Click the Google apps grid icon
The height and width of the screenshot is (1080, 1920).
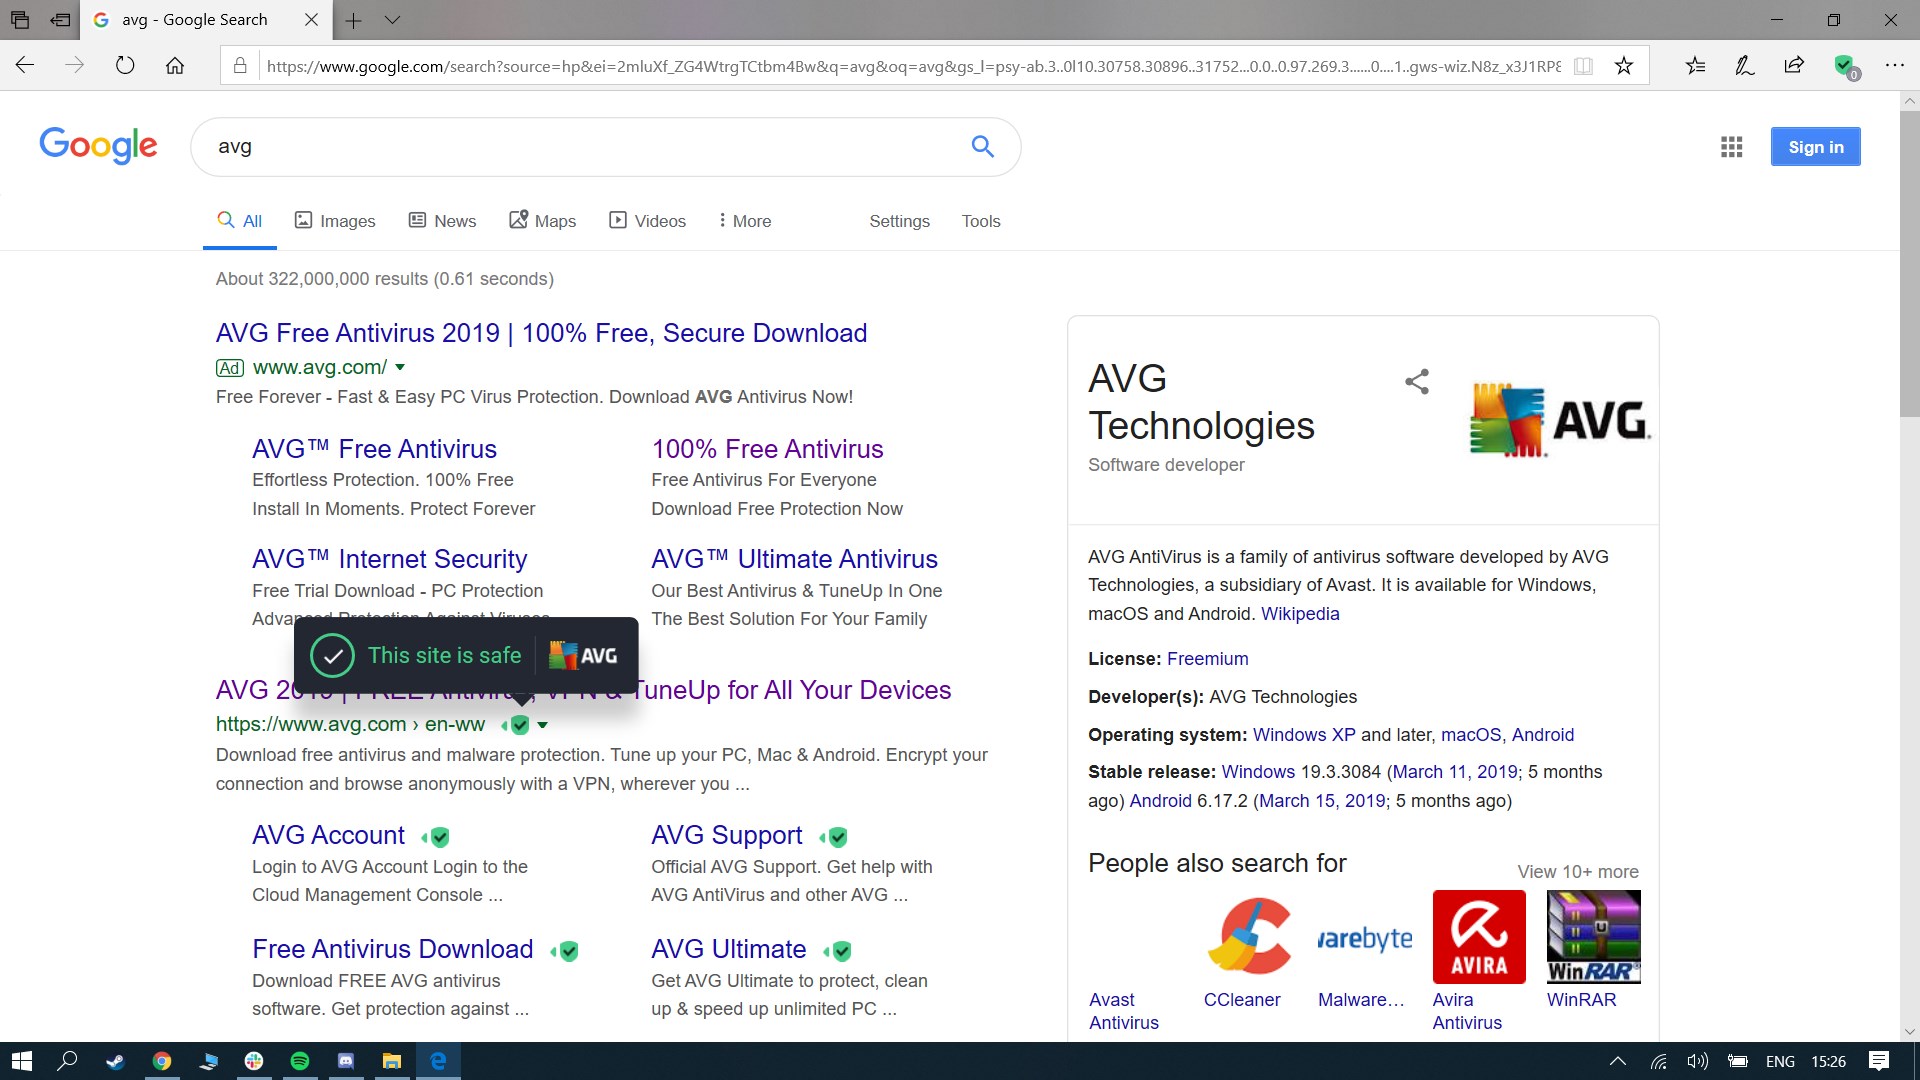tap(1731, 147)
